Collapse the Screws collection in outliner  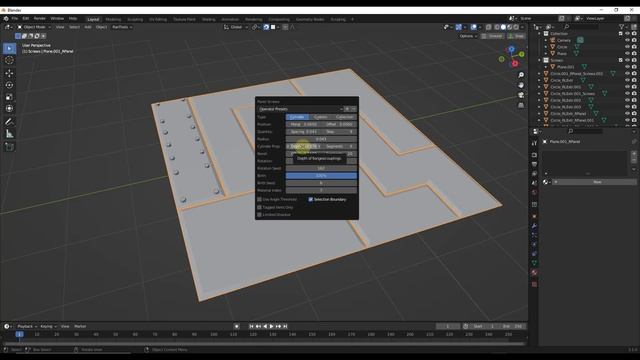click(x=540, y=60)
